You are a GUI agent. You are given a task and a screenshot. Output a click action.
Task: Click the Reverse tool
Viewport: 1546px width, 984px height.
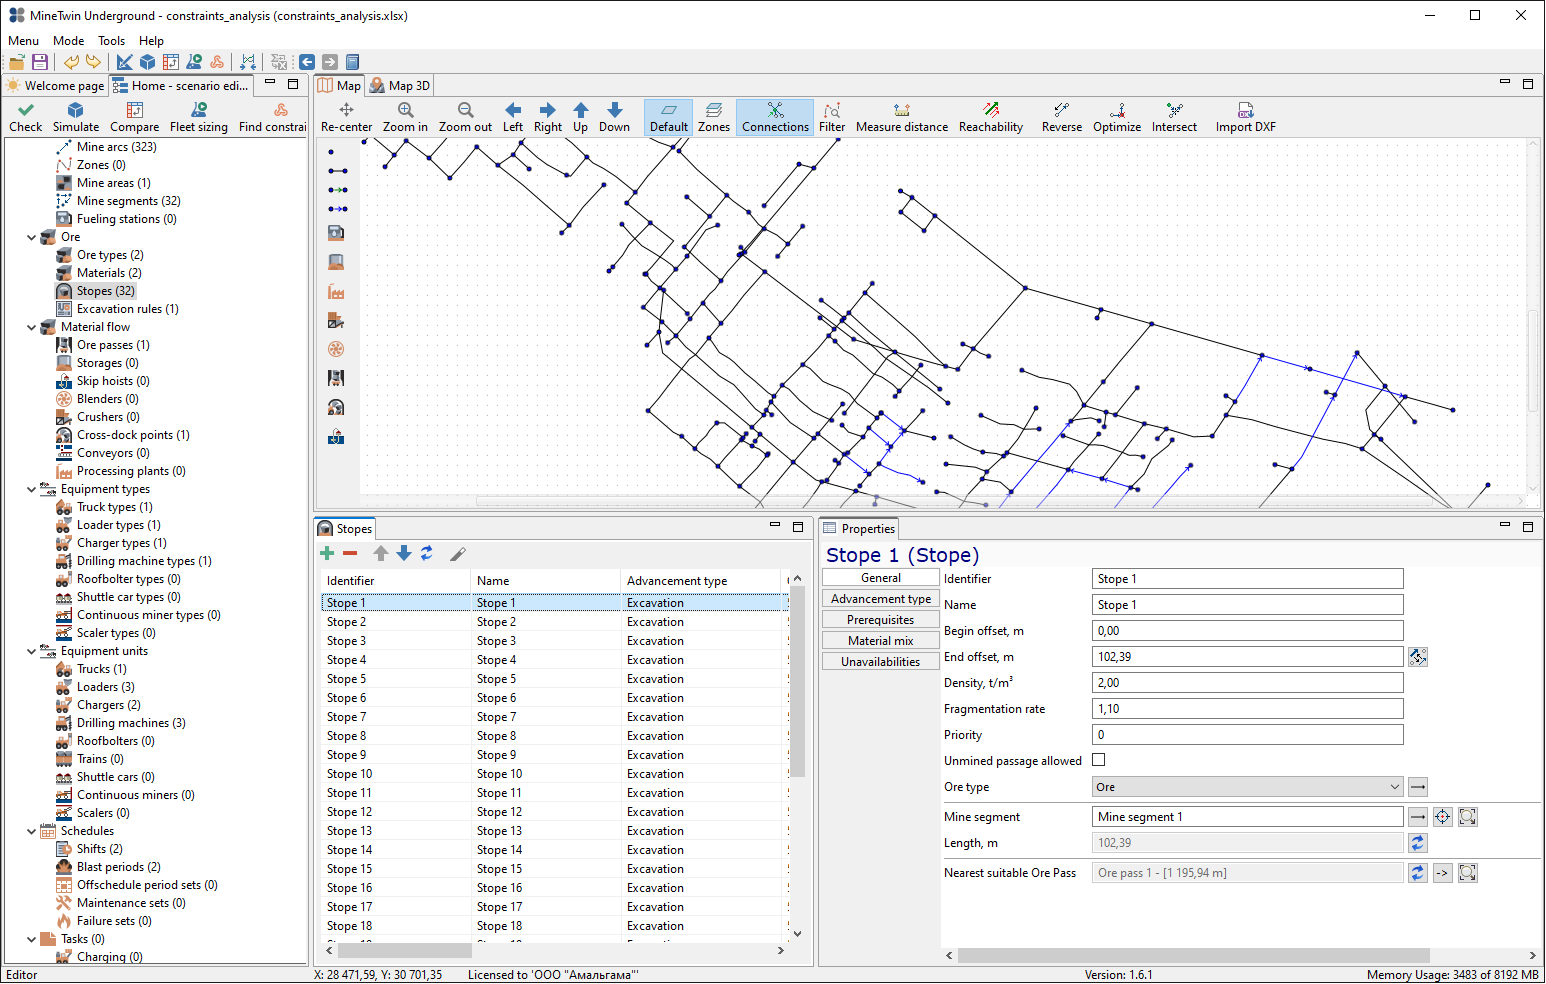(1062, 117)
